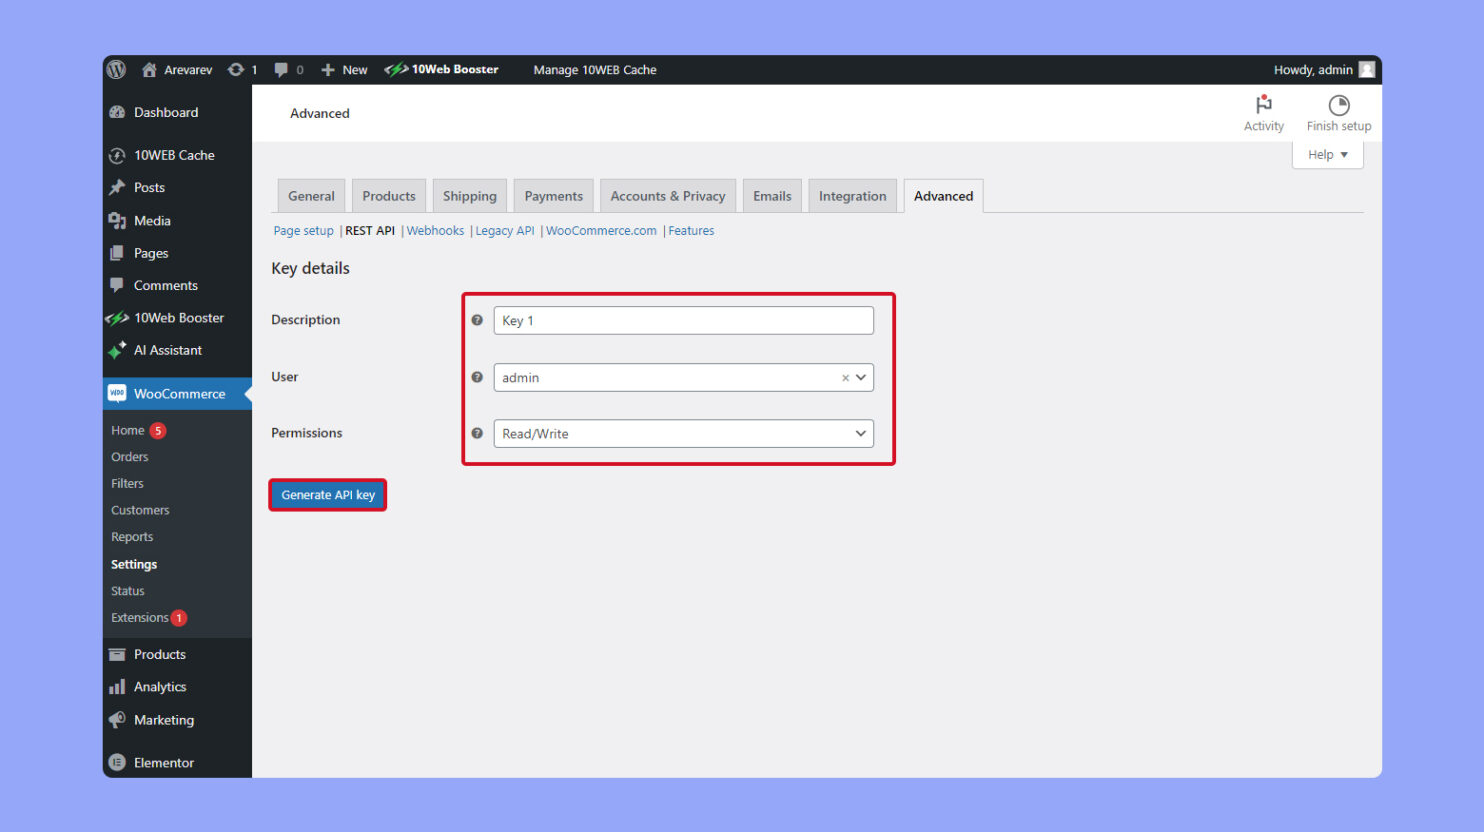The width and height of the screenshot is (1484, 832).
Task: Click the comments bubble icon
Action: (x=283, y=69)
